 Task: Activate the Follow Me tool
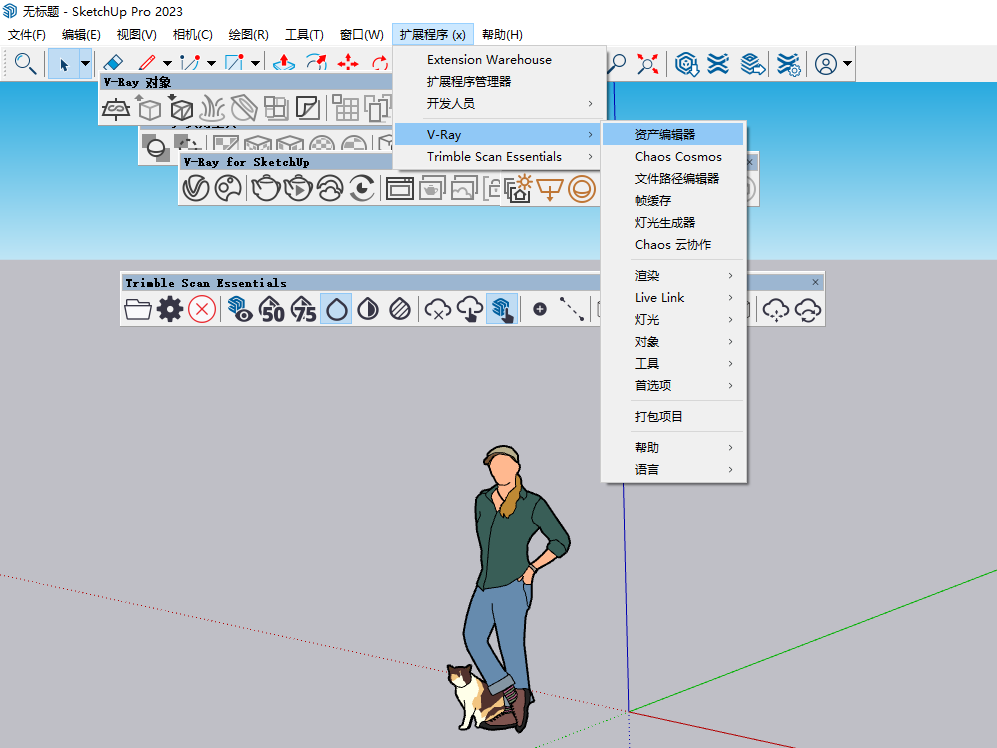[x=316, y=63]
